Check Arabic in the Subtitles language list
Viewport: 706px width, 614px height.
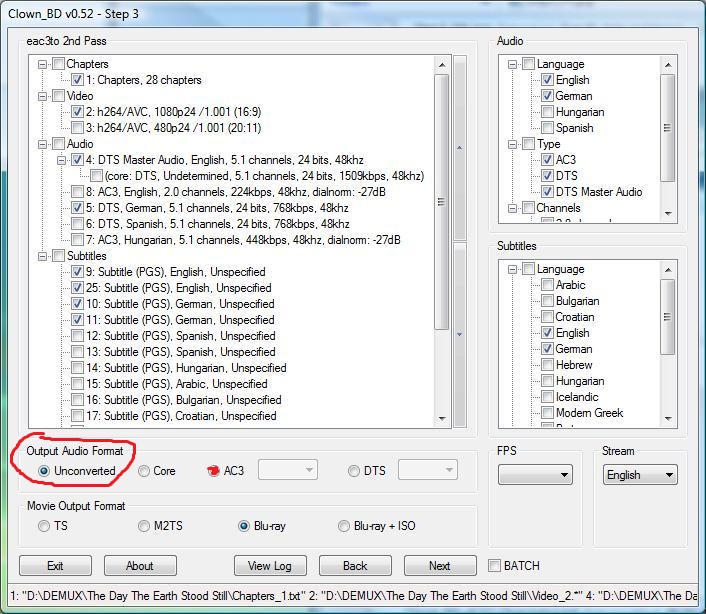tap(547, 285)
